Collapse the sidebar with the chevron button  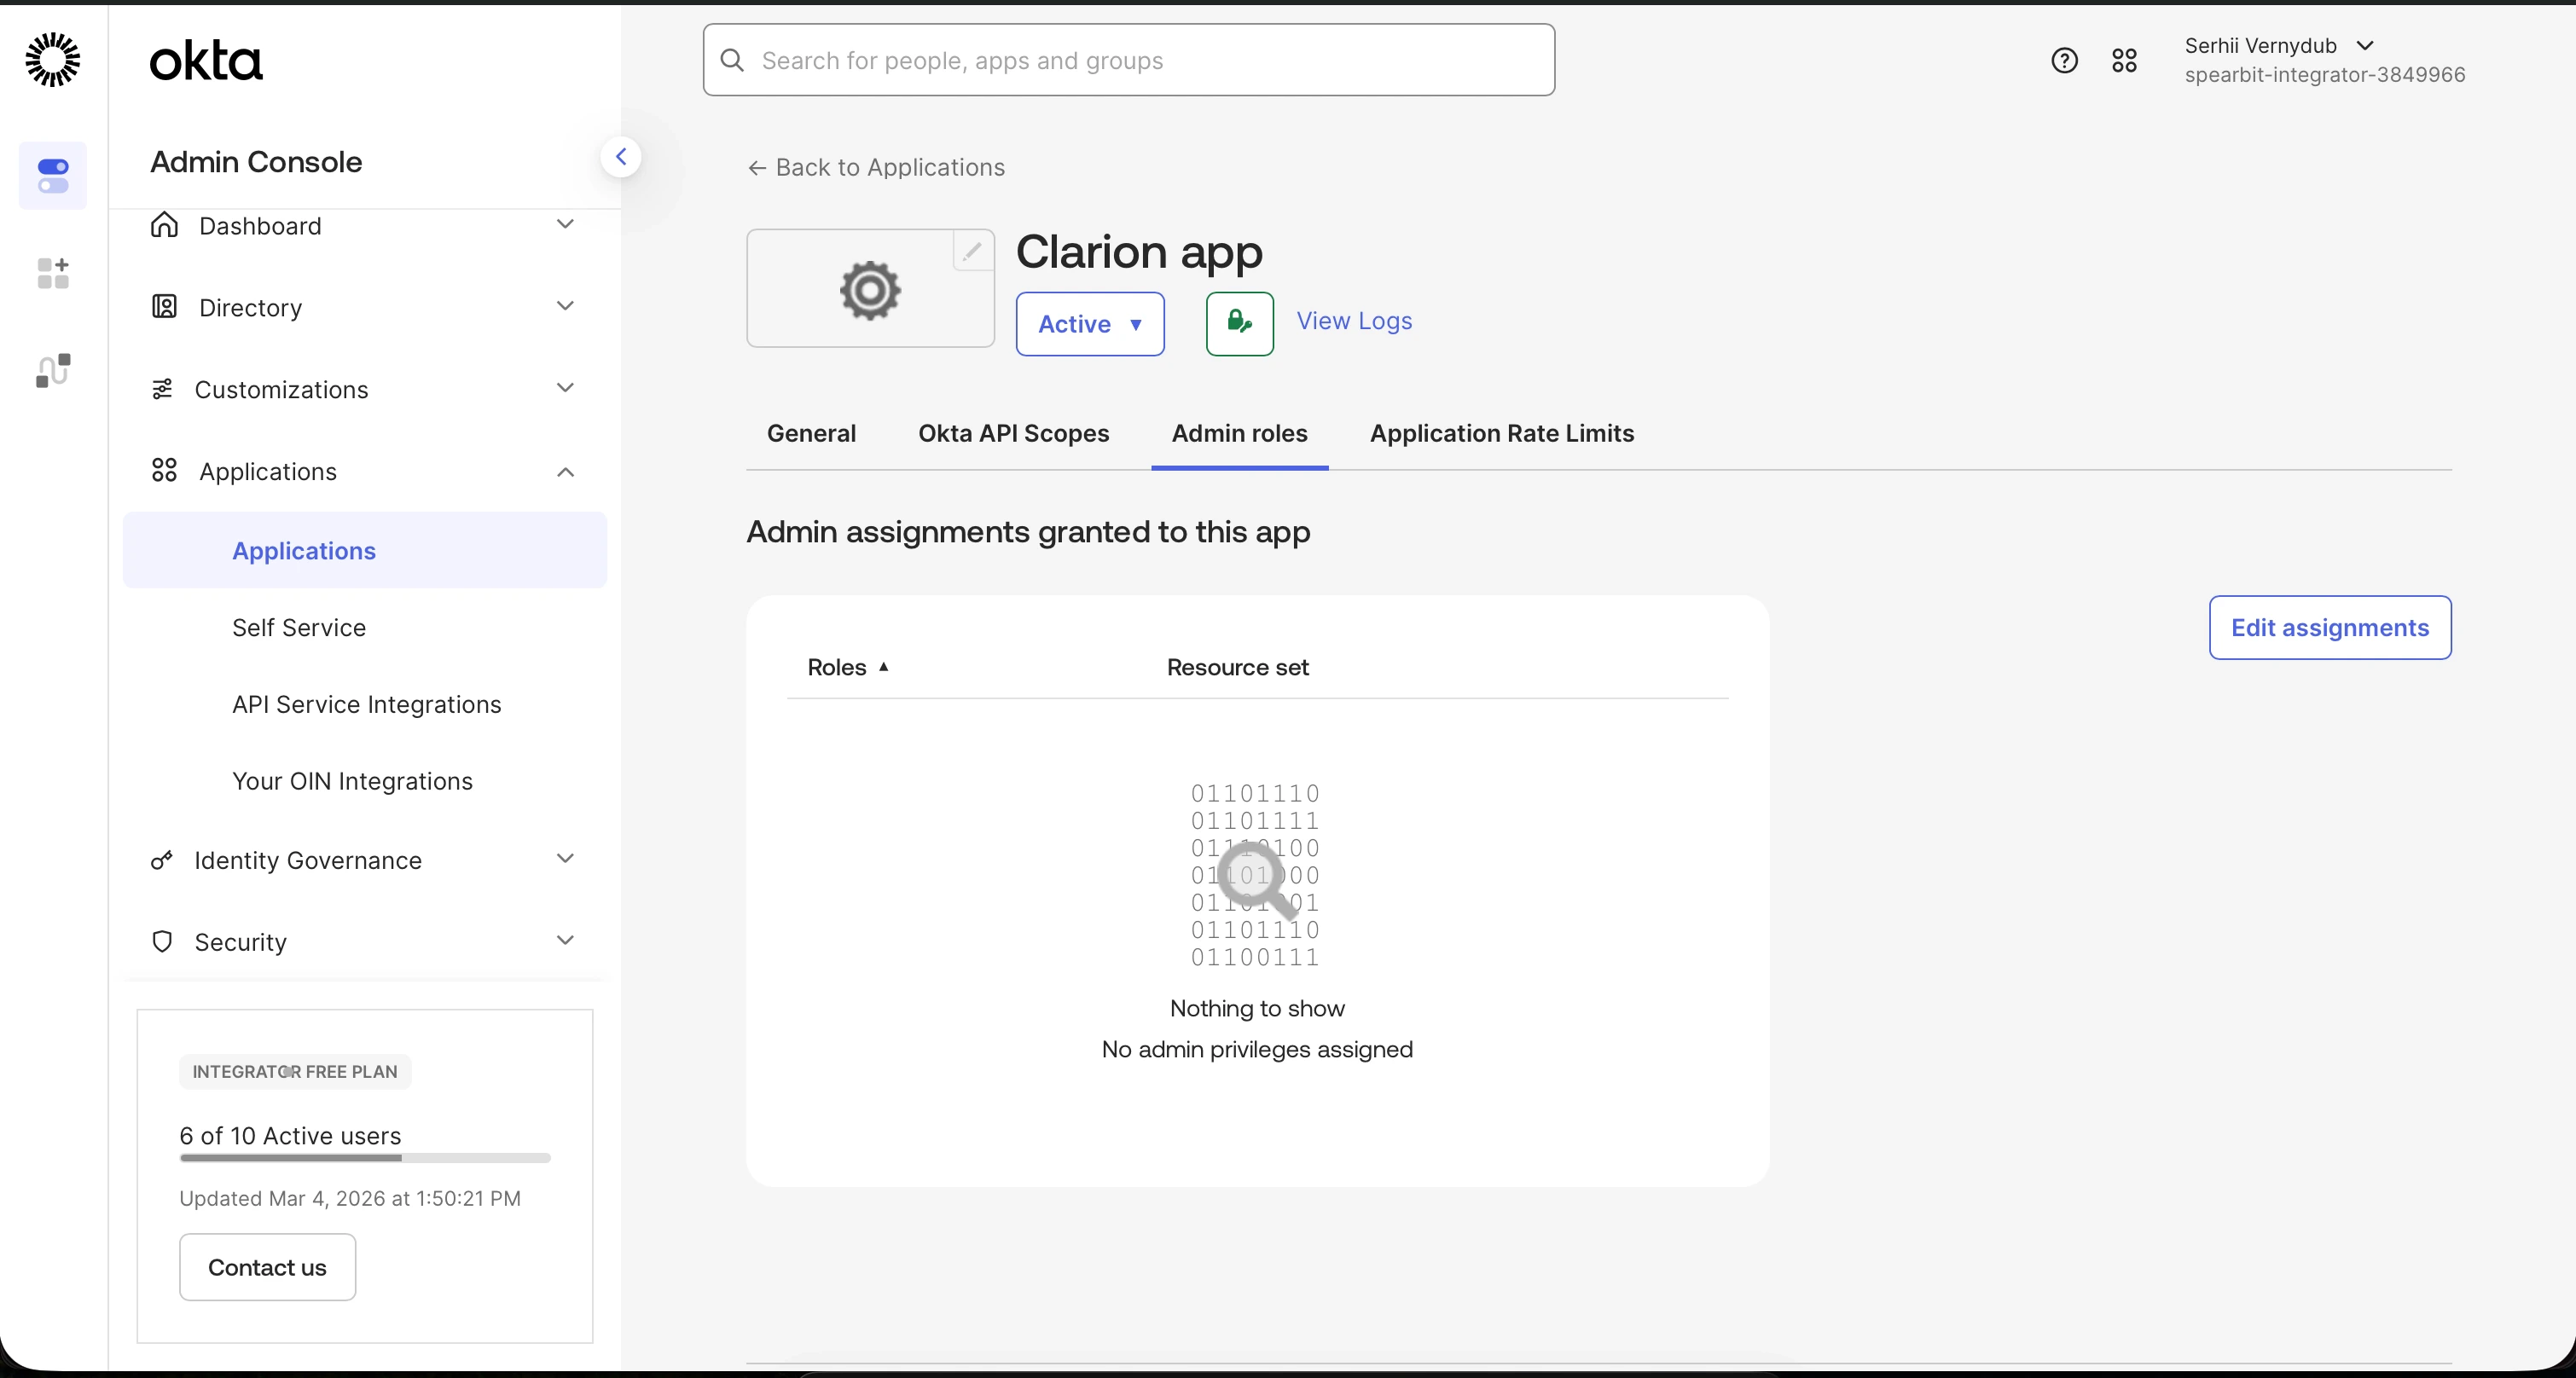point(621,157)
